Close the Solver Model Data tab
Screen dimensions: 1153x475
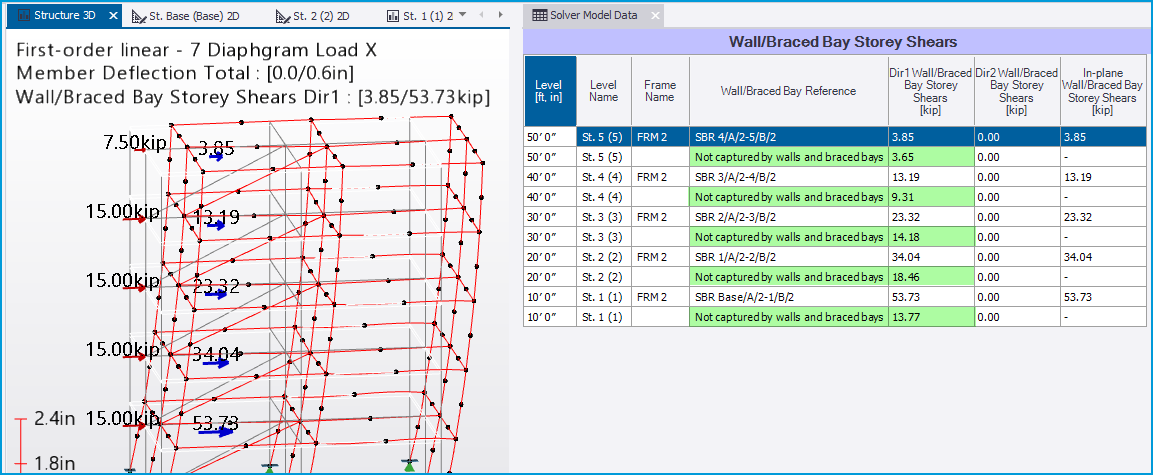tap(654, 16)
